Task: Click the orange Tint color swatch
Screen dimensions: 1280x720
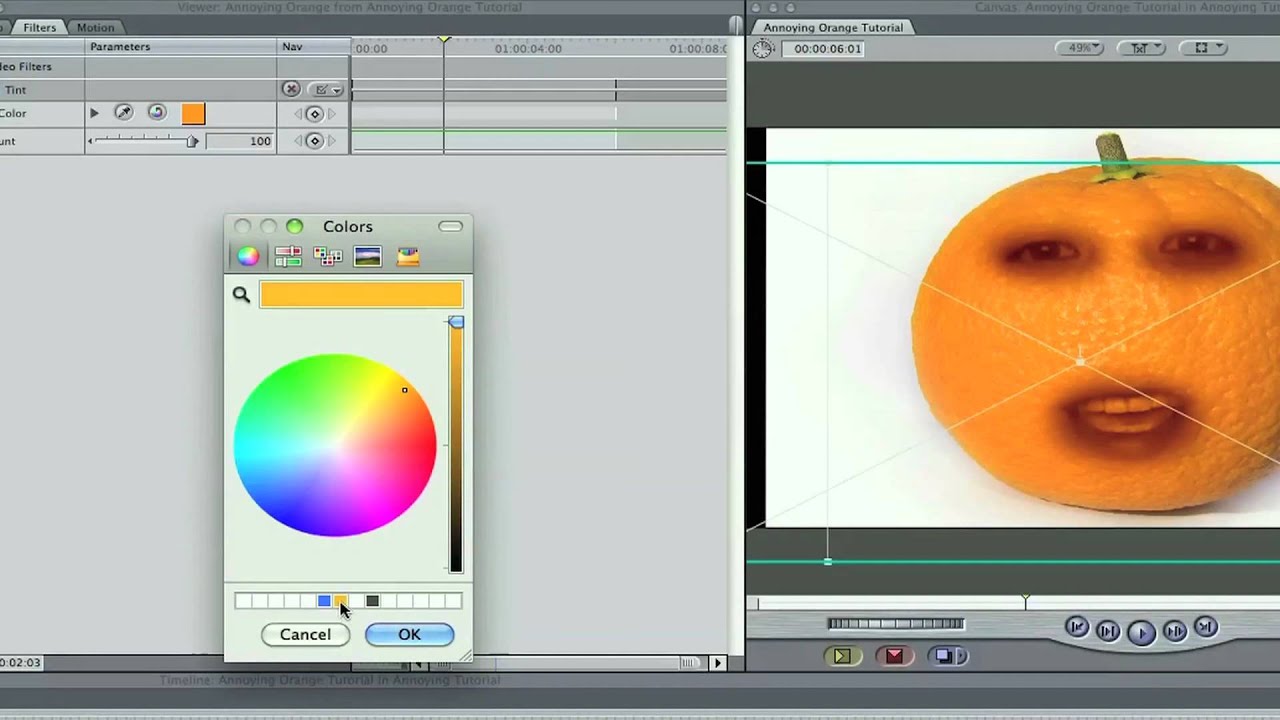Action: tap(193, 113)
